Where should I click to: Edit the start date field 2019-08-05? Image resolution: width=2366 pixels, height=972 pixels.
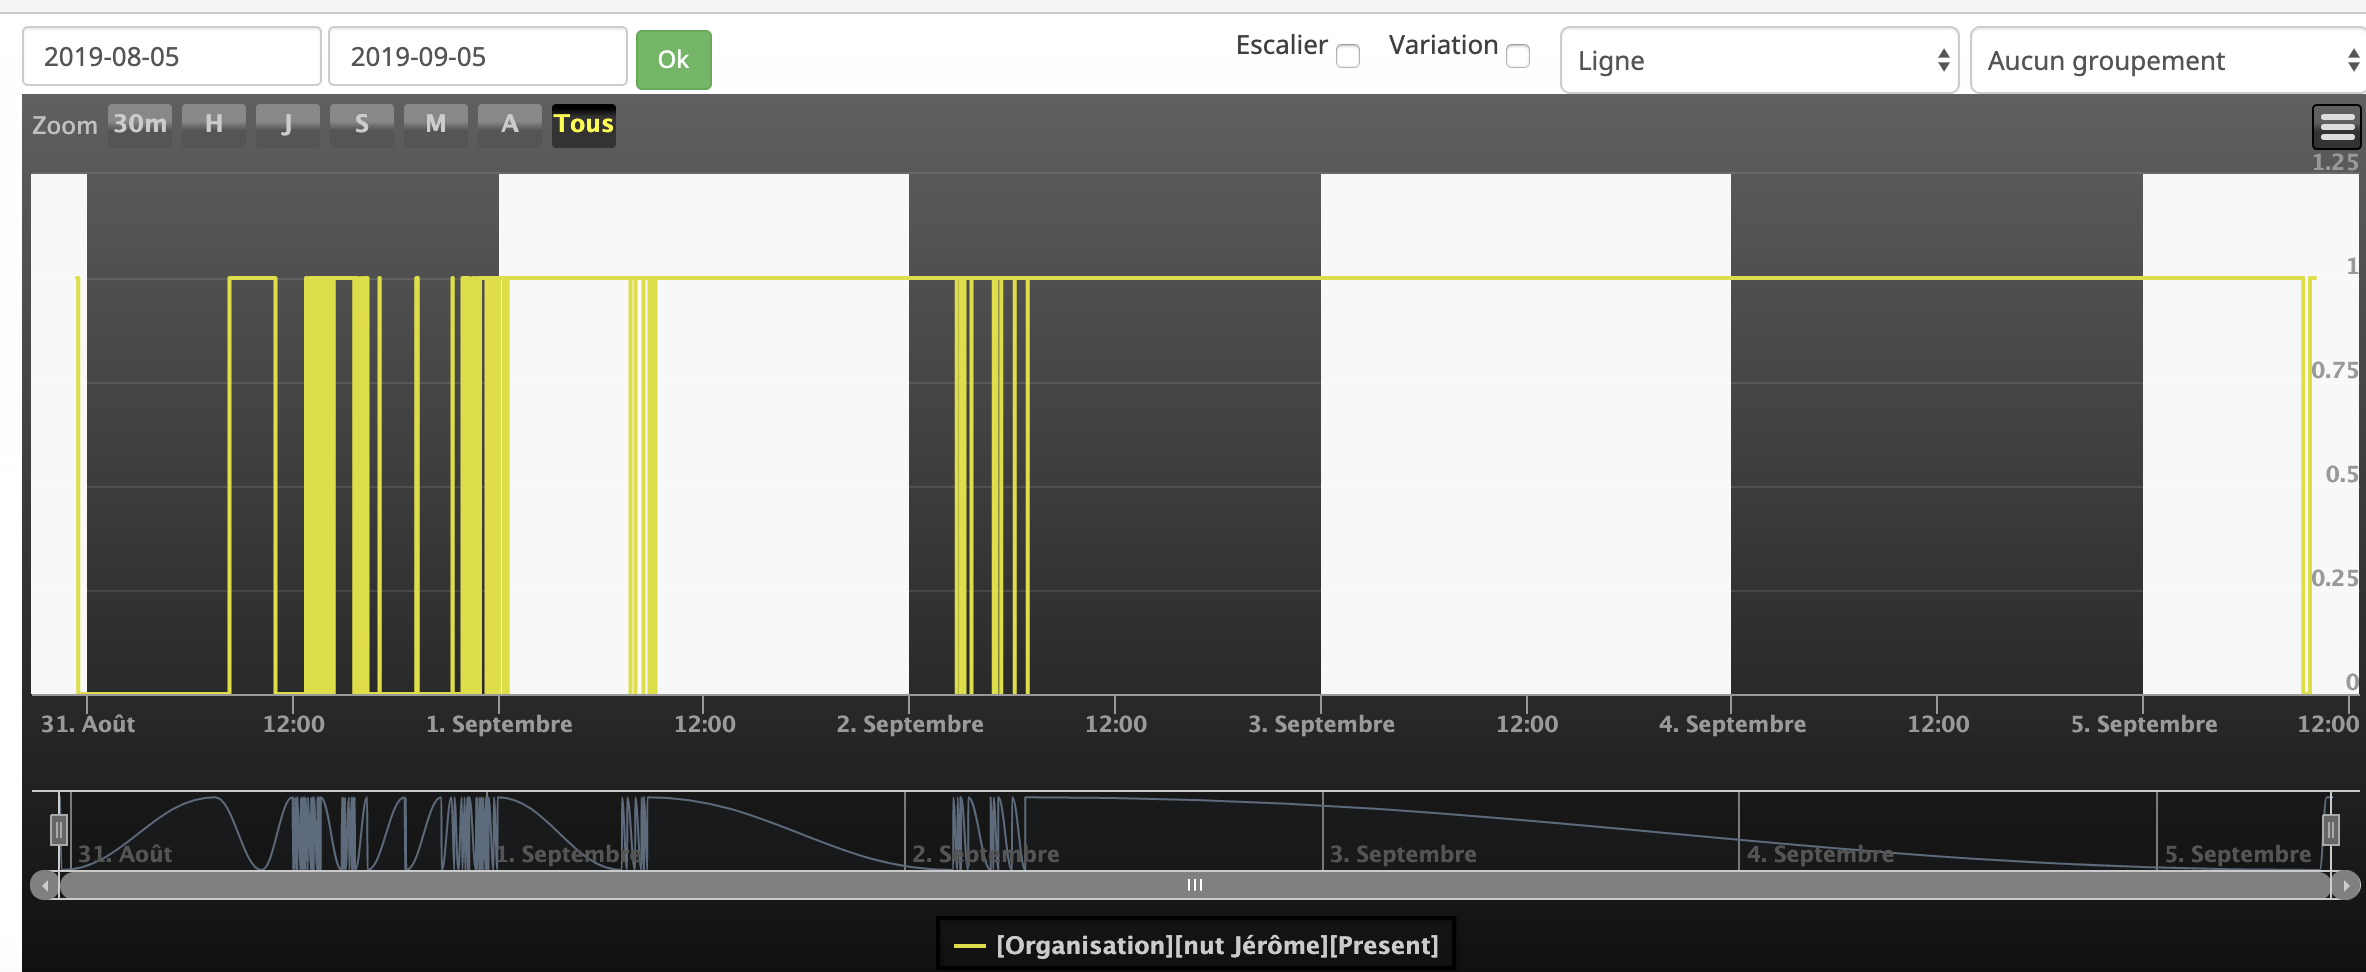click(x=172, y=56)
